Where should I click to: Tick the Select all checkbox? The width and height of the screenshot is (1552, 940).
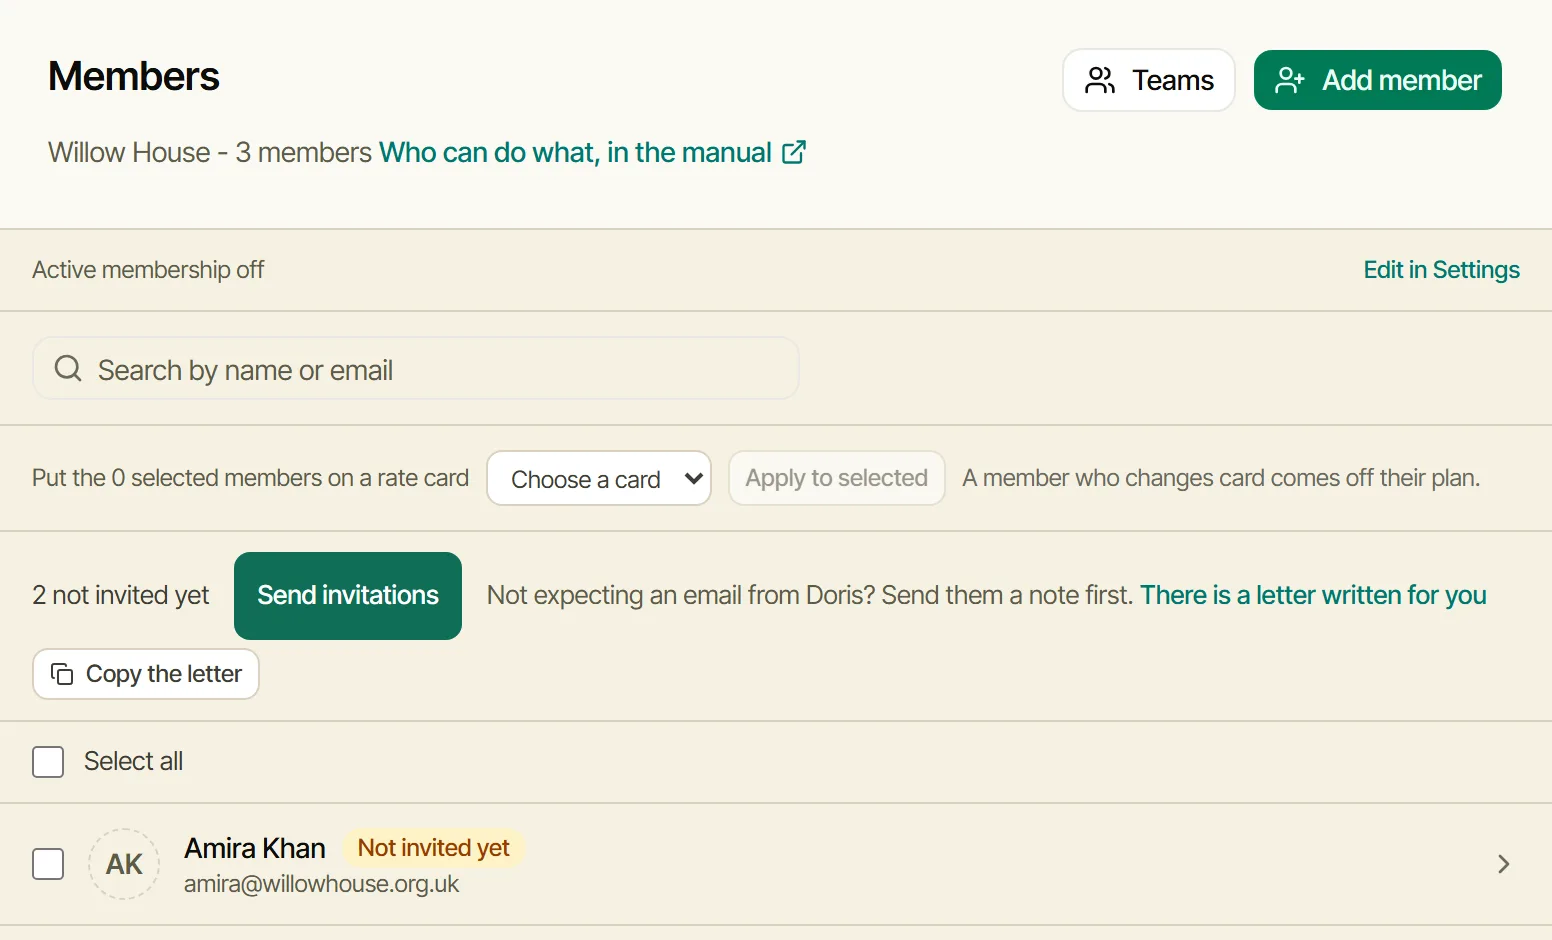(x=48, y=762)
